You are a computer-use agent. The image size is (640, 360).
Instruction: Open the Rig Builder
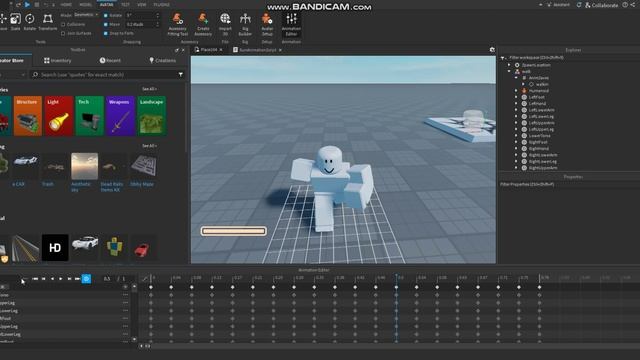pos(245,24)
